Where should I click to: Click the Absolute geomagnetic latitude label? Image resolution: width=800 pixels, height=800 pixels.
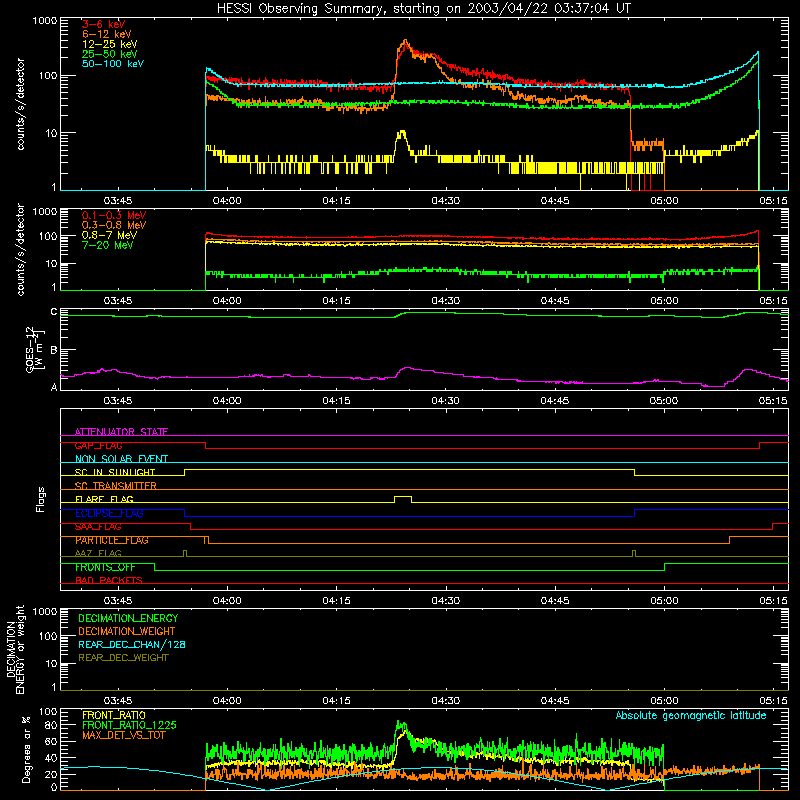[x=691, y=715]
